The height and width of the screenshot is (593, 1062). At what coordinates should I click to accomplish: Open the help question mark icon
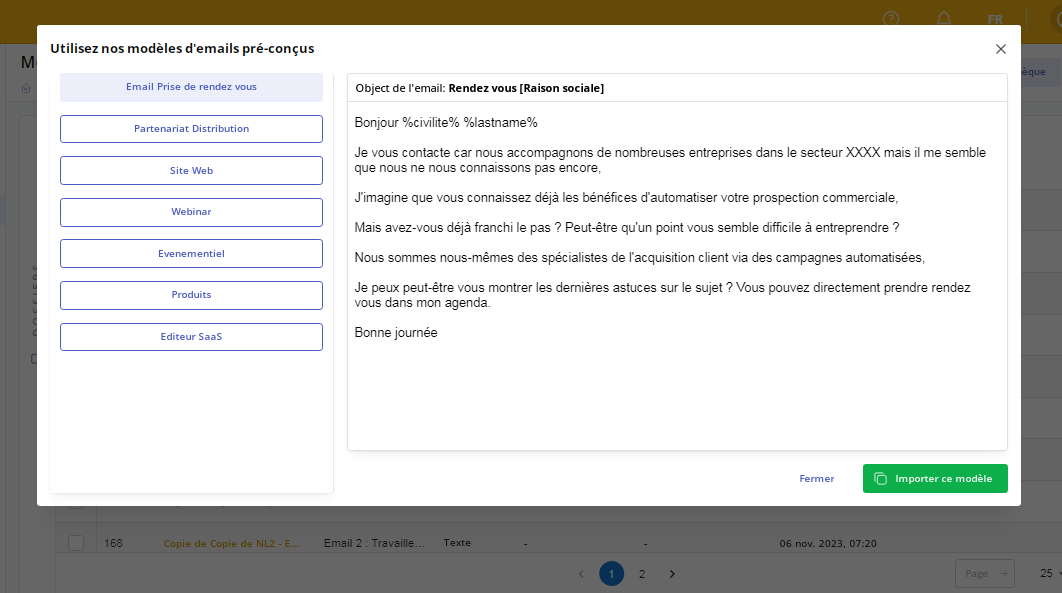pos(891,19)
